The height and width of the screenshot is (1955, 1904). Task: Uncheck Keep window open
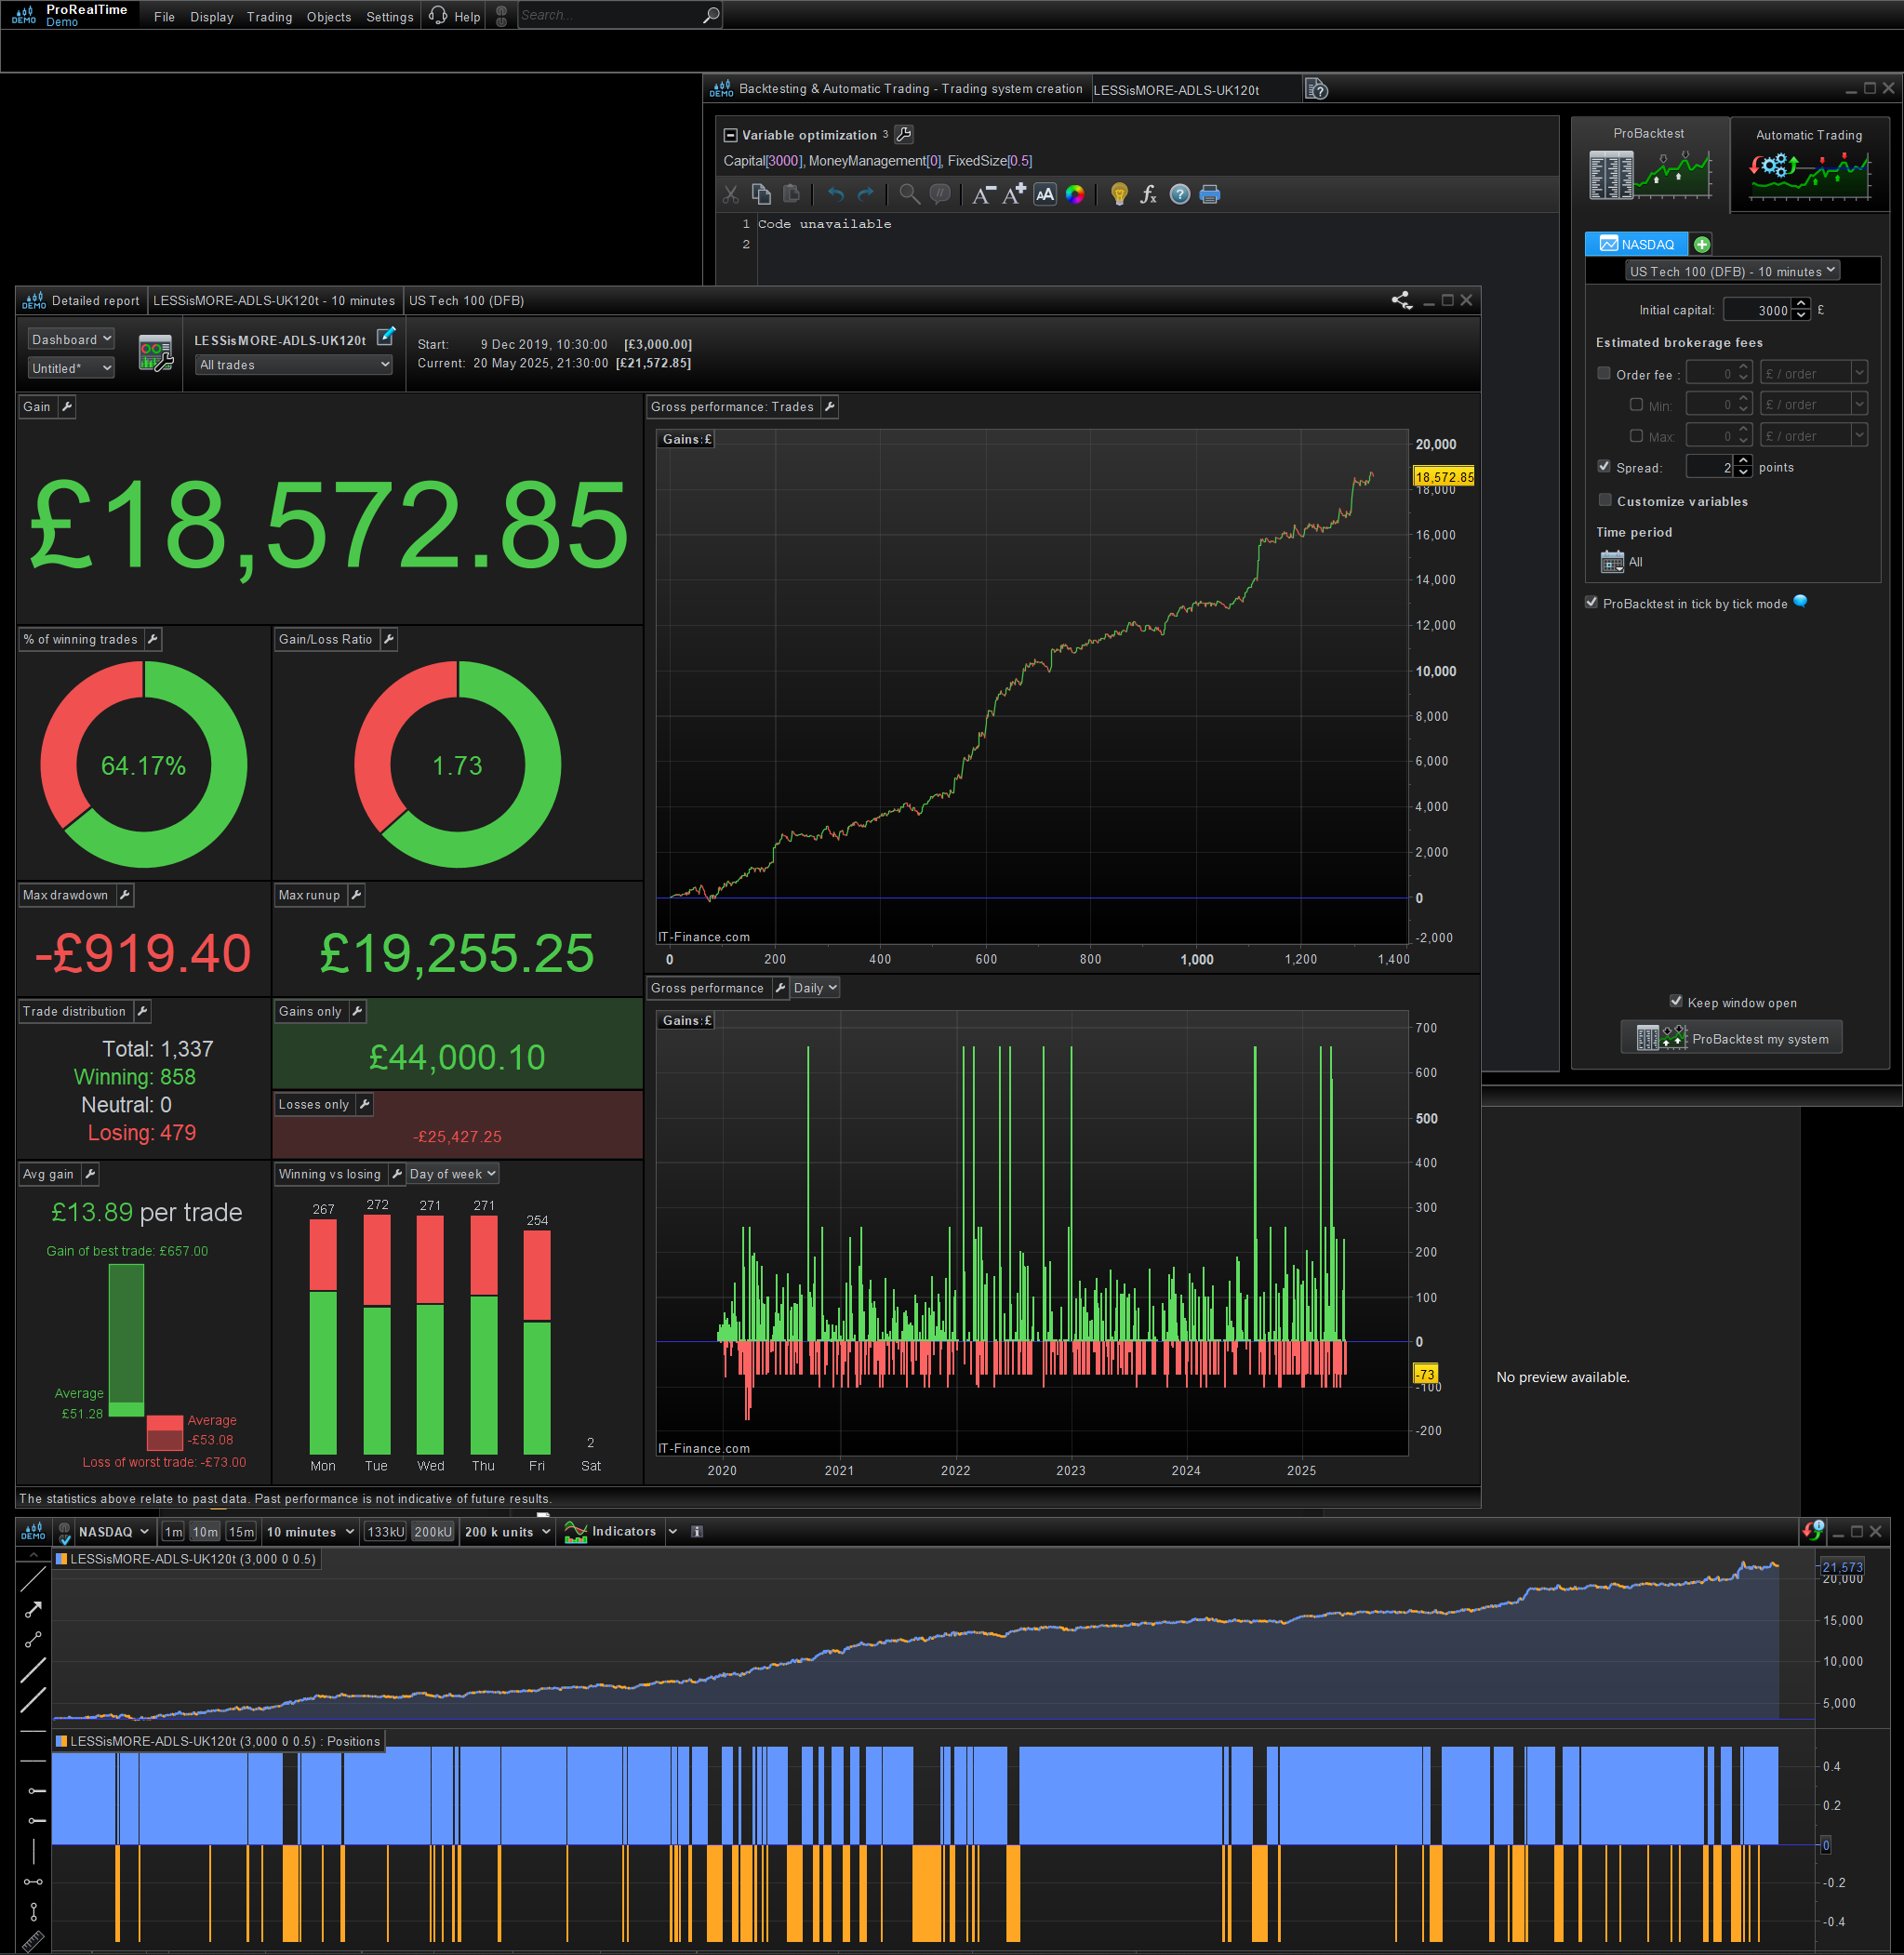[1676, 1001]
